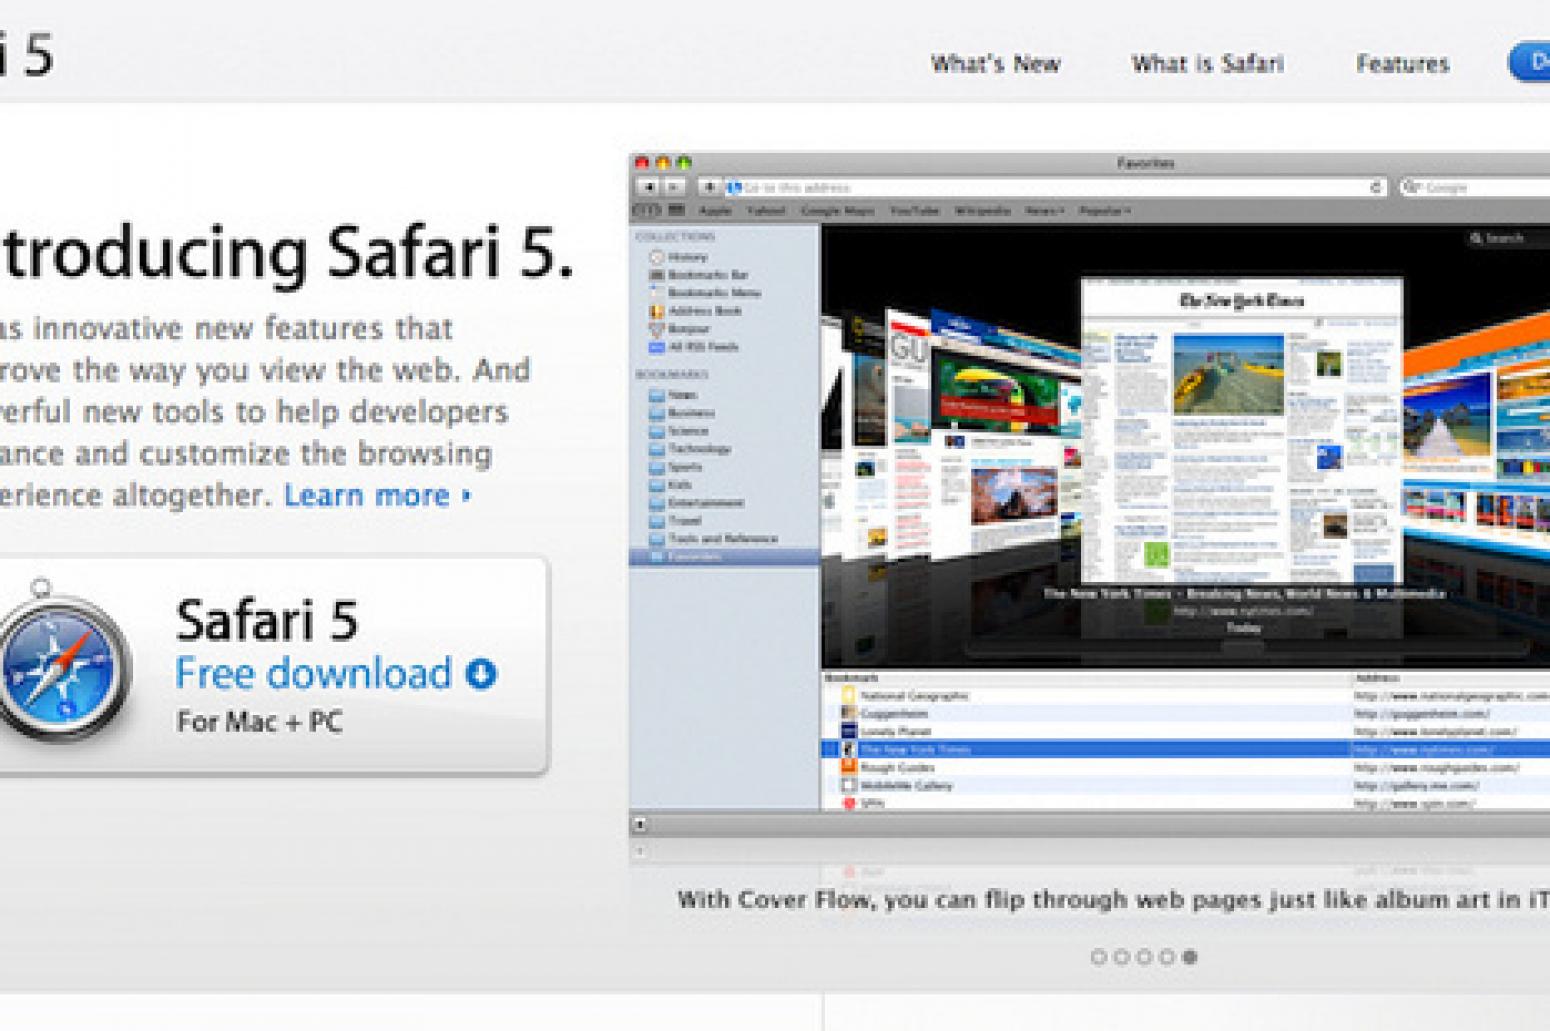The height and width of the screenshot is (1031, 1550).
Task: Click Yahoo! in the bookmarks bar
Action: [x=766, y=211]
